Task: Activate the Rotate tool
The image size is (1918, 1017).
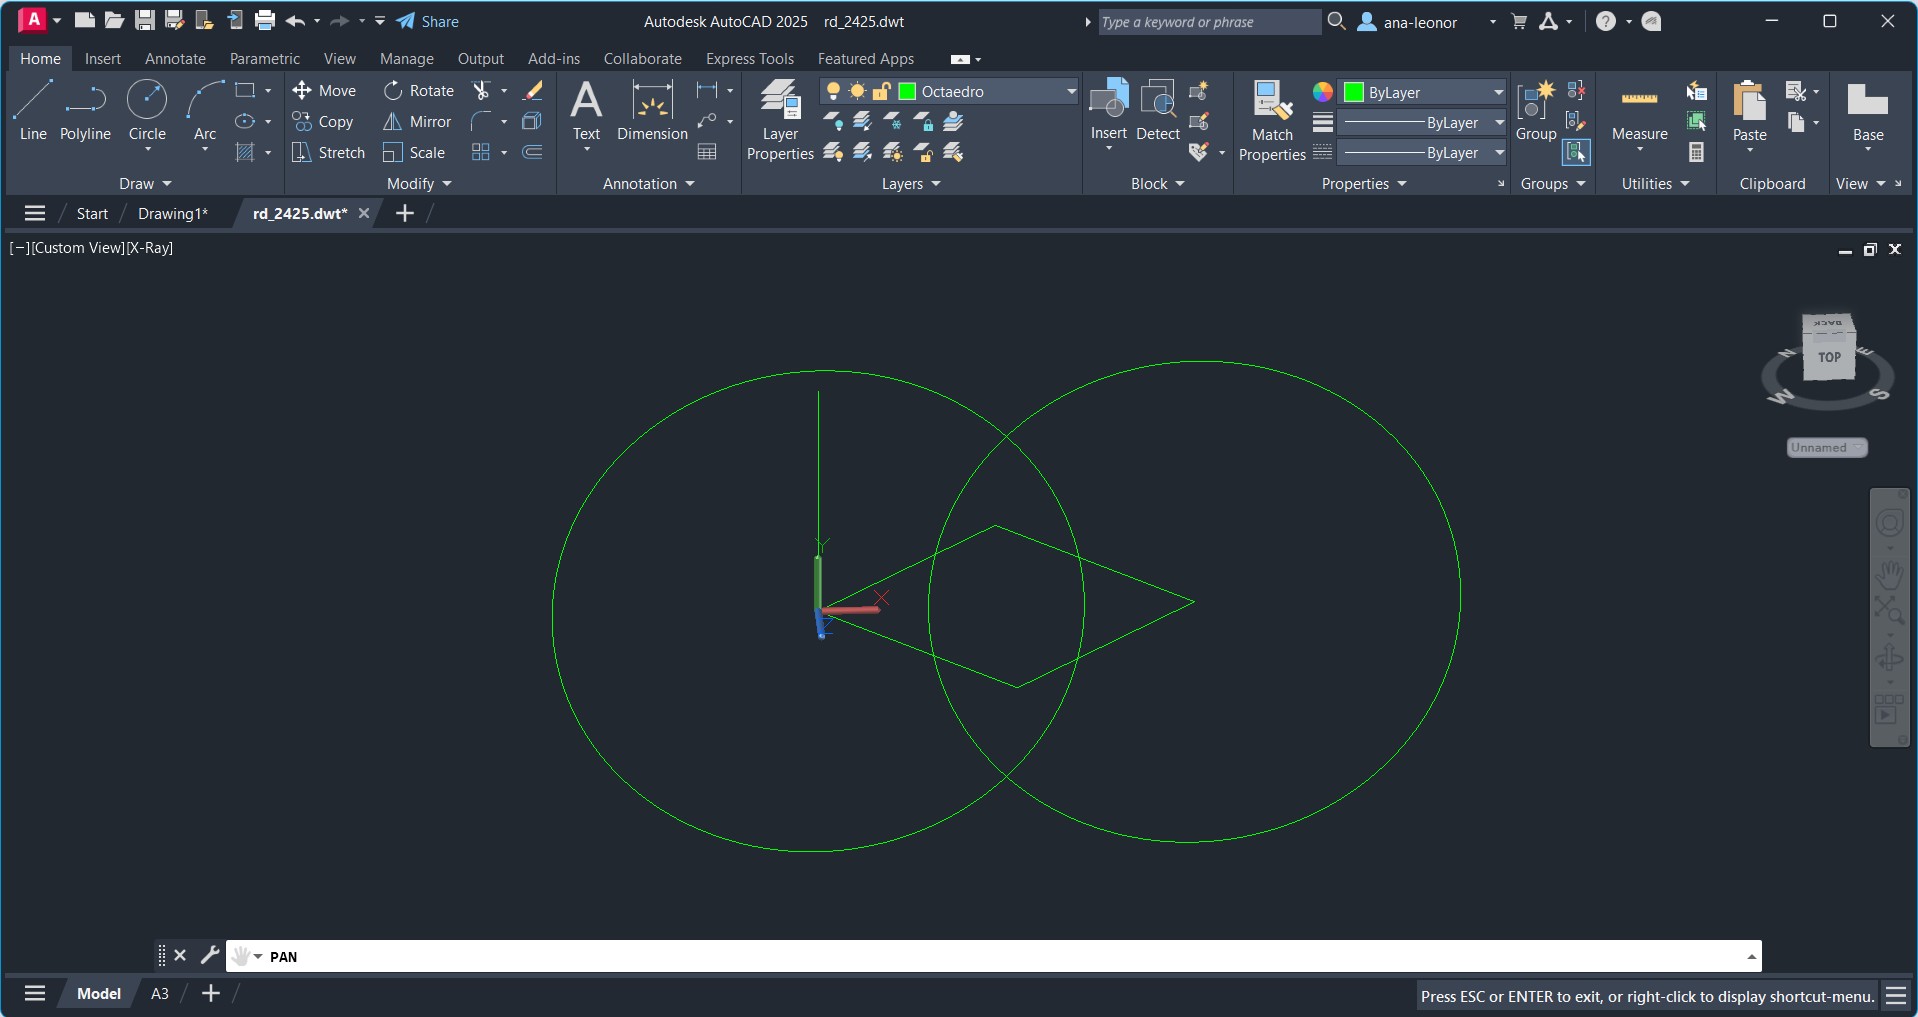Action: (393, 91)
